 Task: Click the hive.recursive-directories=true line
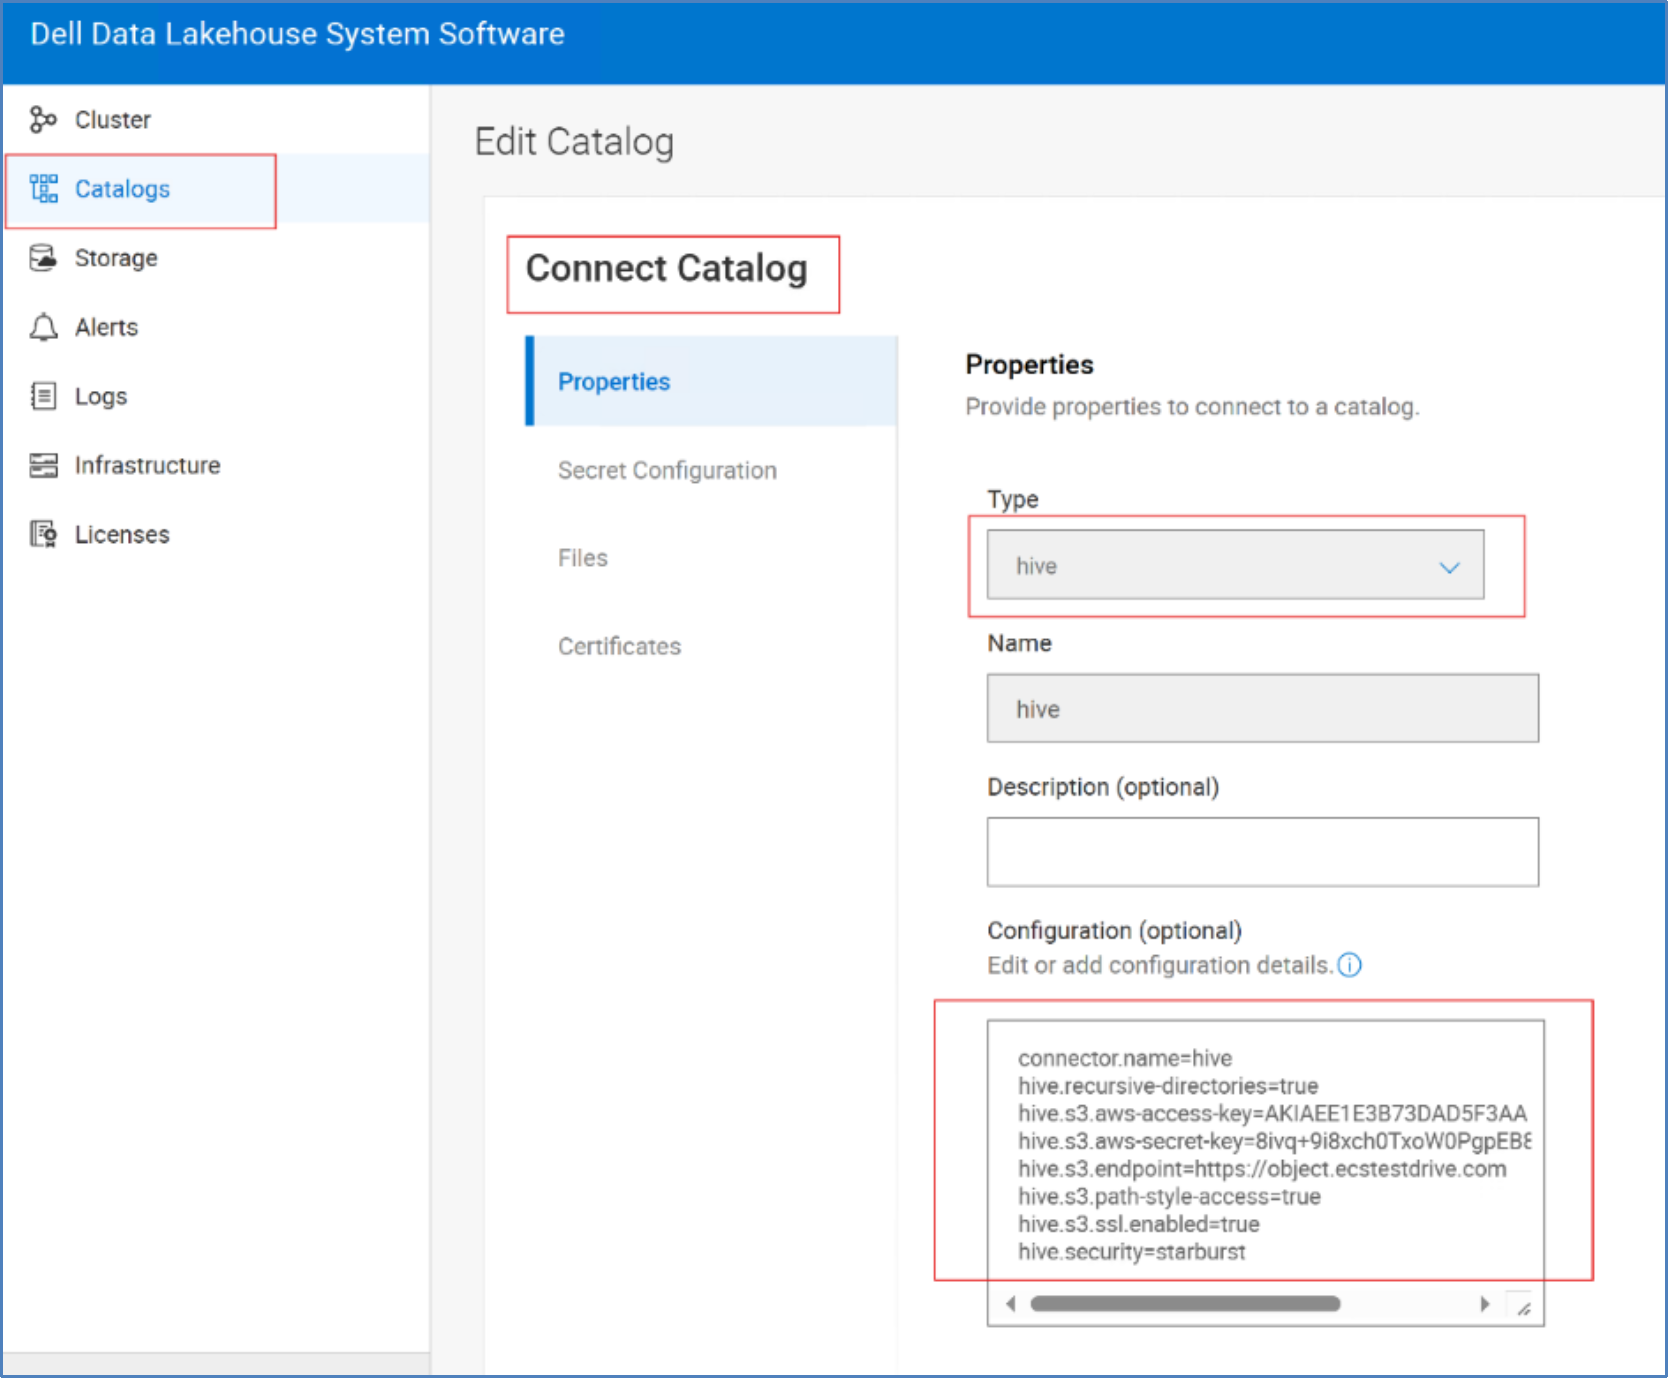click(x=1168, y=1086)
